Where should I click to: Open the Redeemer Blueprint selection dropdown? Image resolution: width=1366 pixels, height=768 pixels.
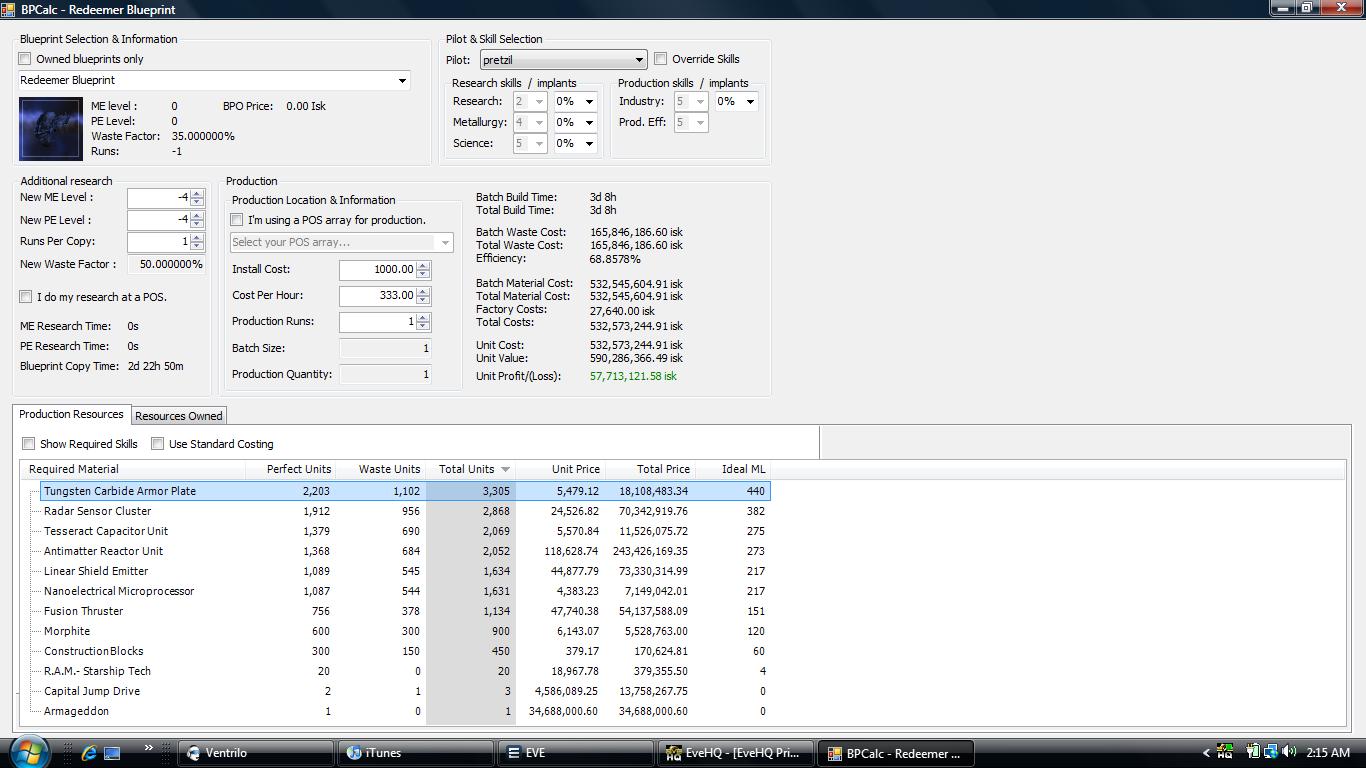(214, 80)
